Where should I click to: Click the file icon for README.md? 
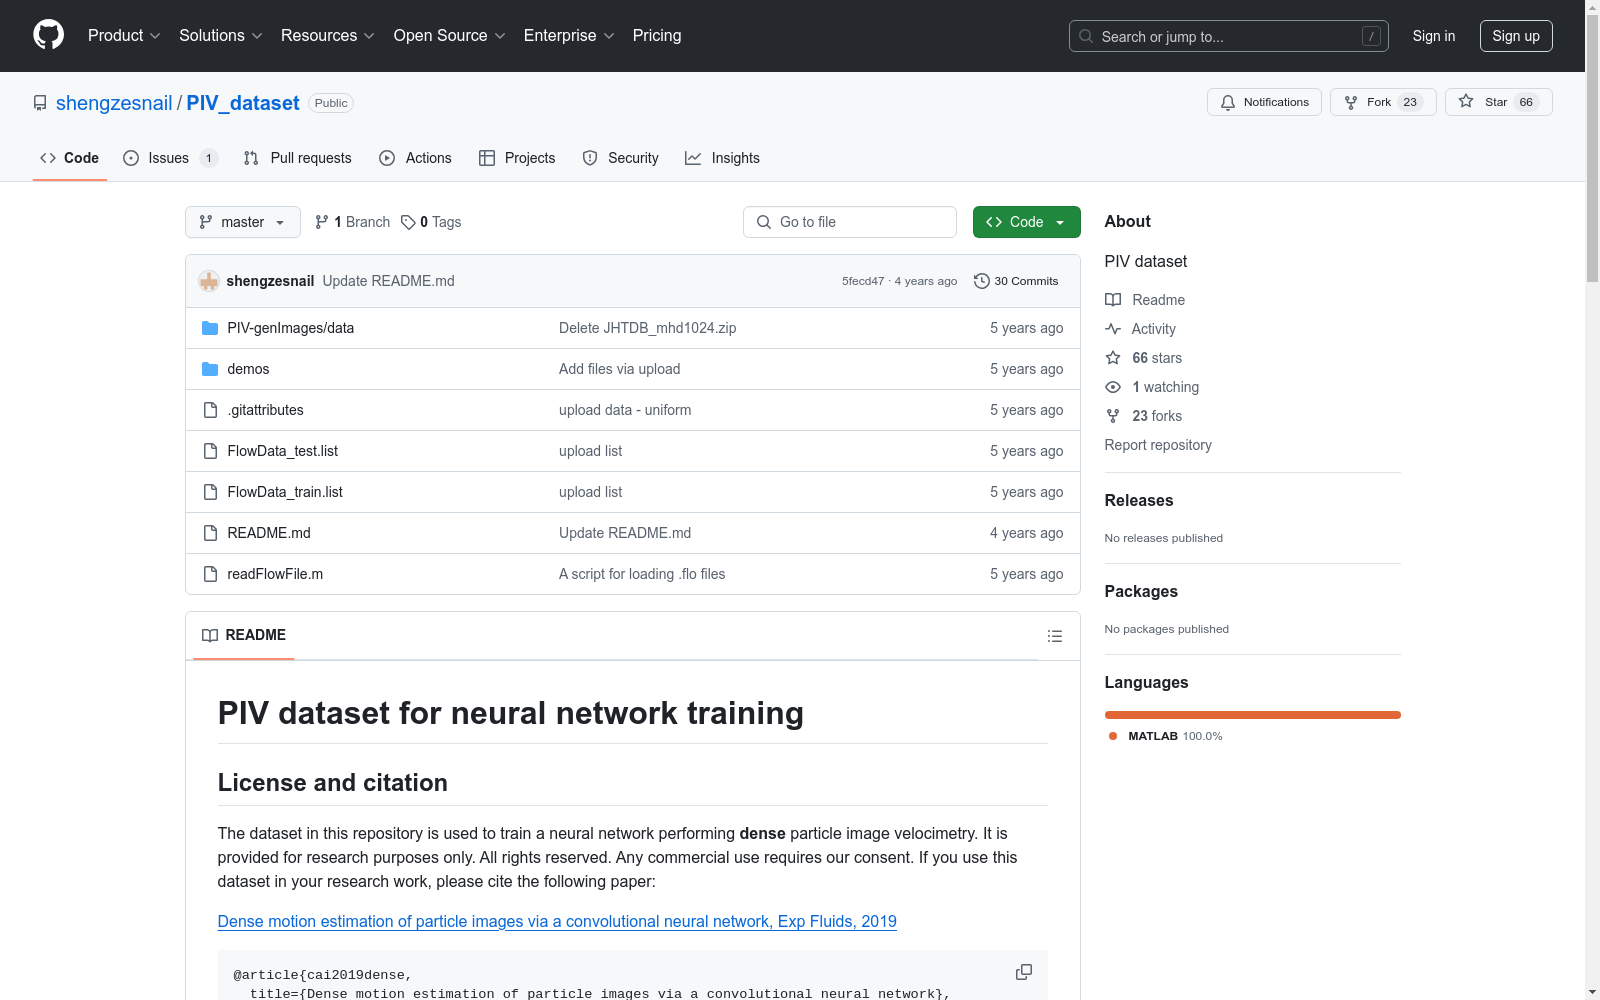click(210, 533)
